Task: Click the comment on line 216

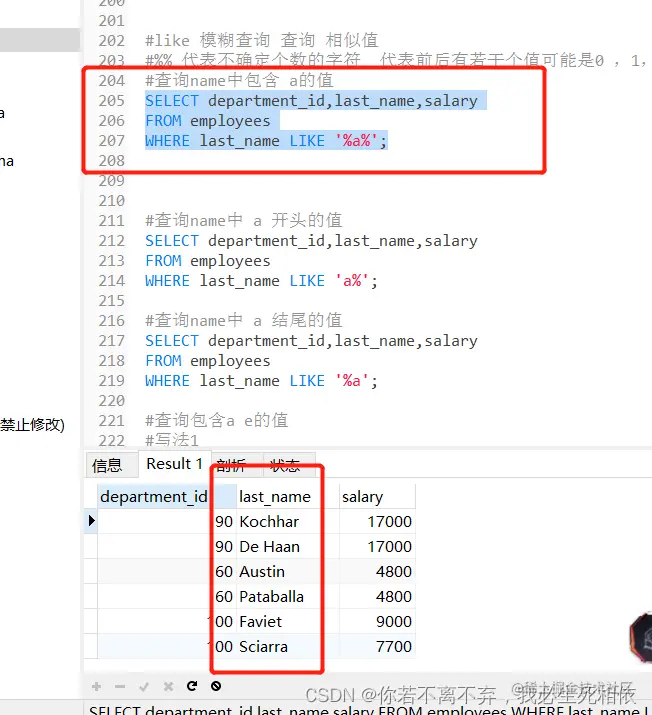Action: click(x=243, y=321)
